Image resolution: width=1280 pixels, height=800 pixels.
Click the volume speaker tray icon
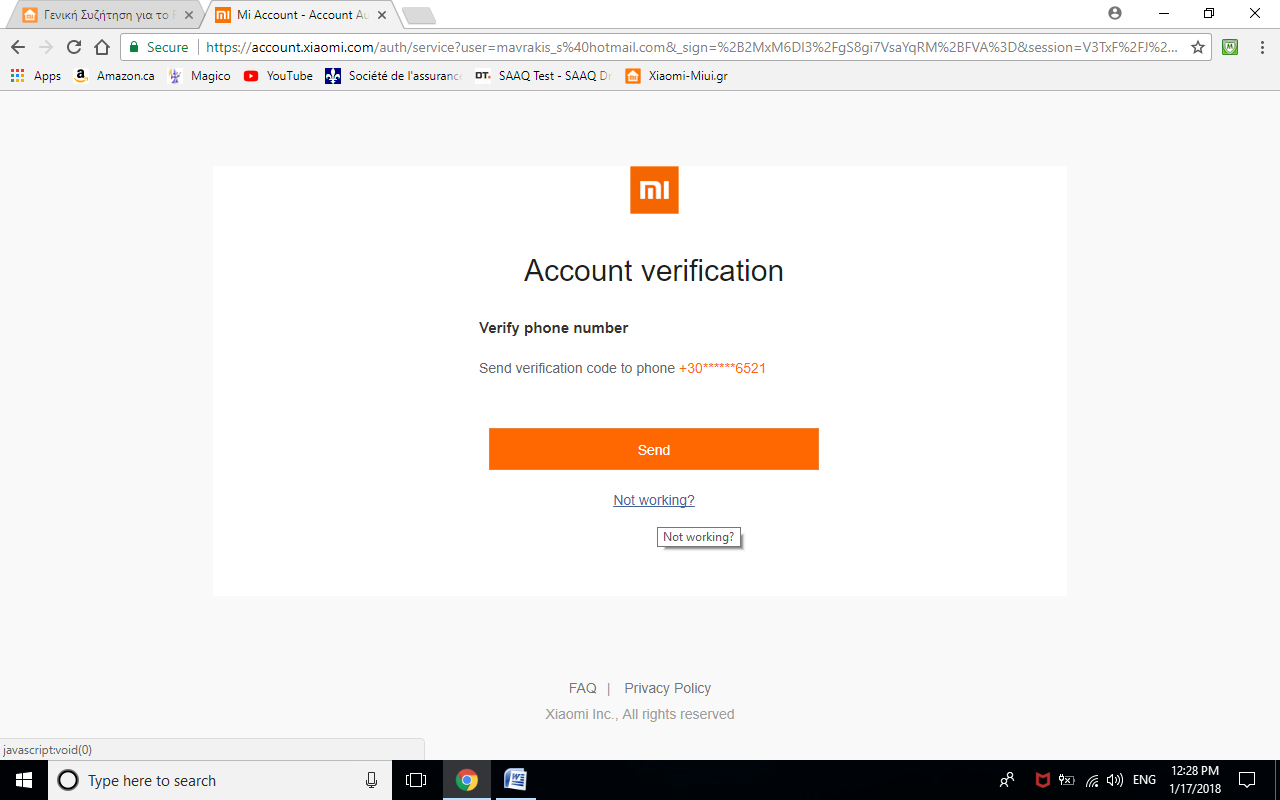(x=1115, y=780)
